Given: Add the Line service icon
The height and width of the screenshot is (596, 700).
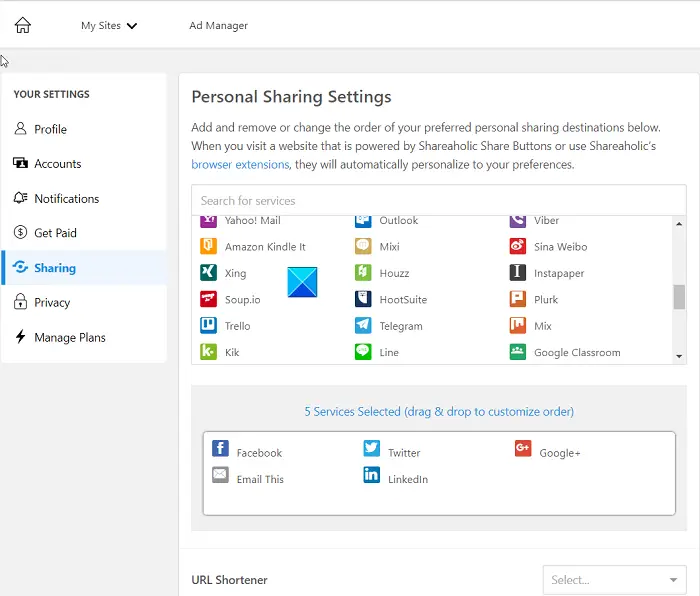Looking at the screenshot, I should (363, 351).
